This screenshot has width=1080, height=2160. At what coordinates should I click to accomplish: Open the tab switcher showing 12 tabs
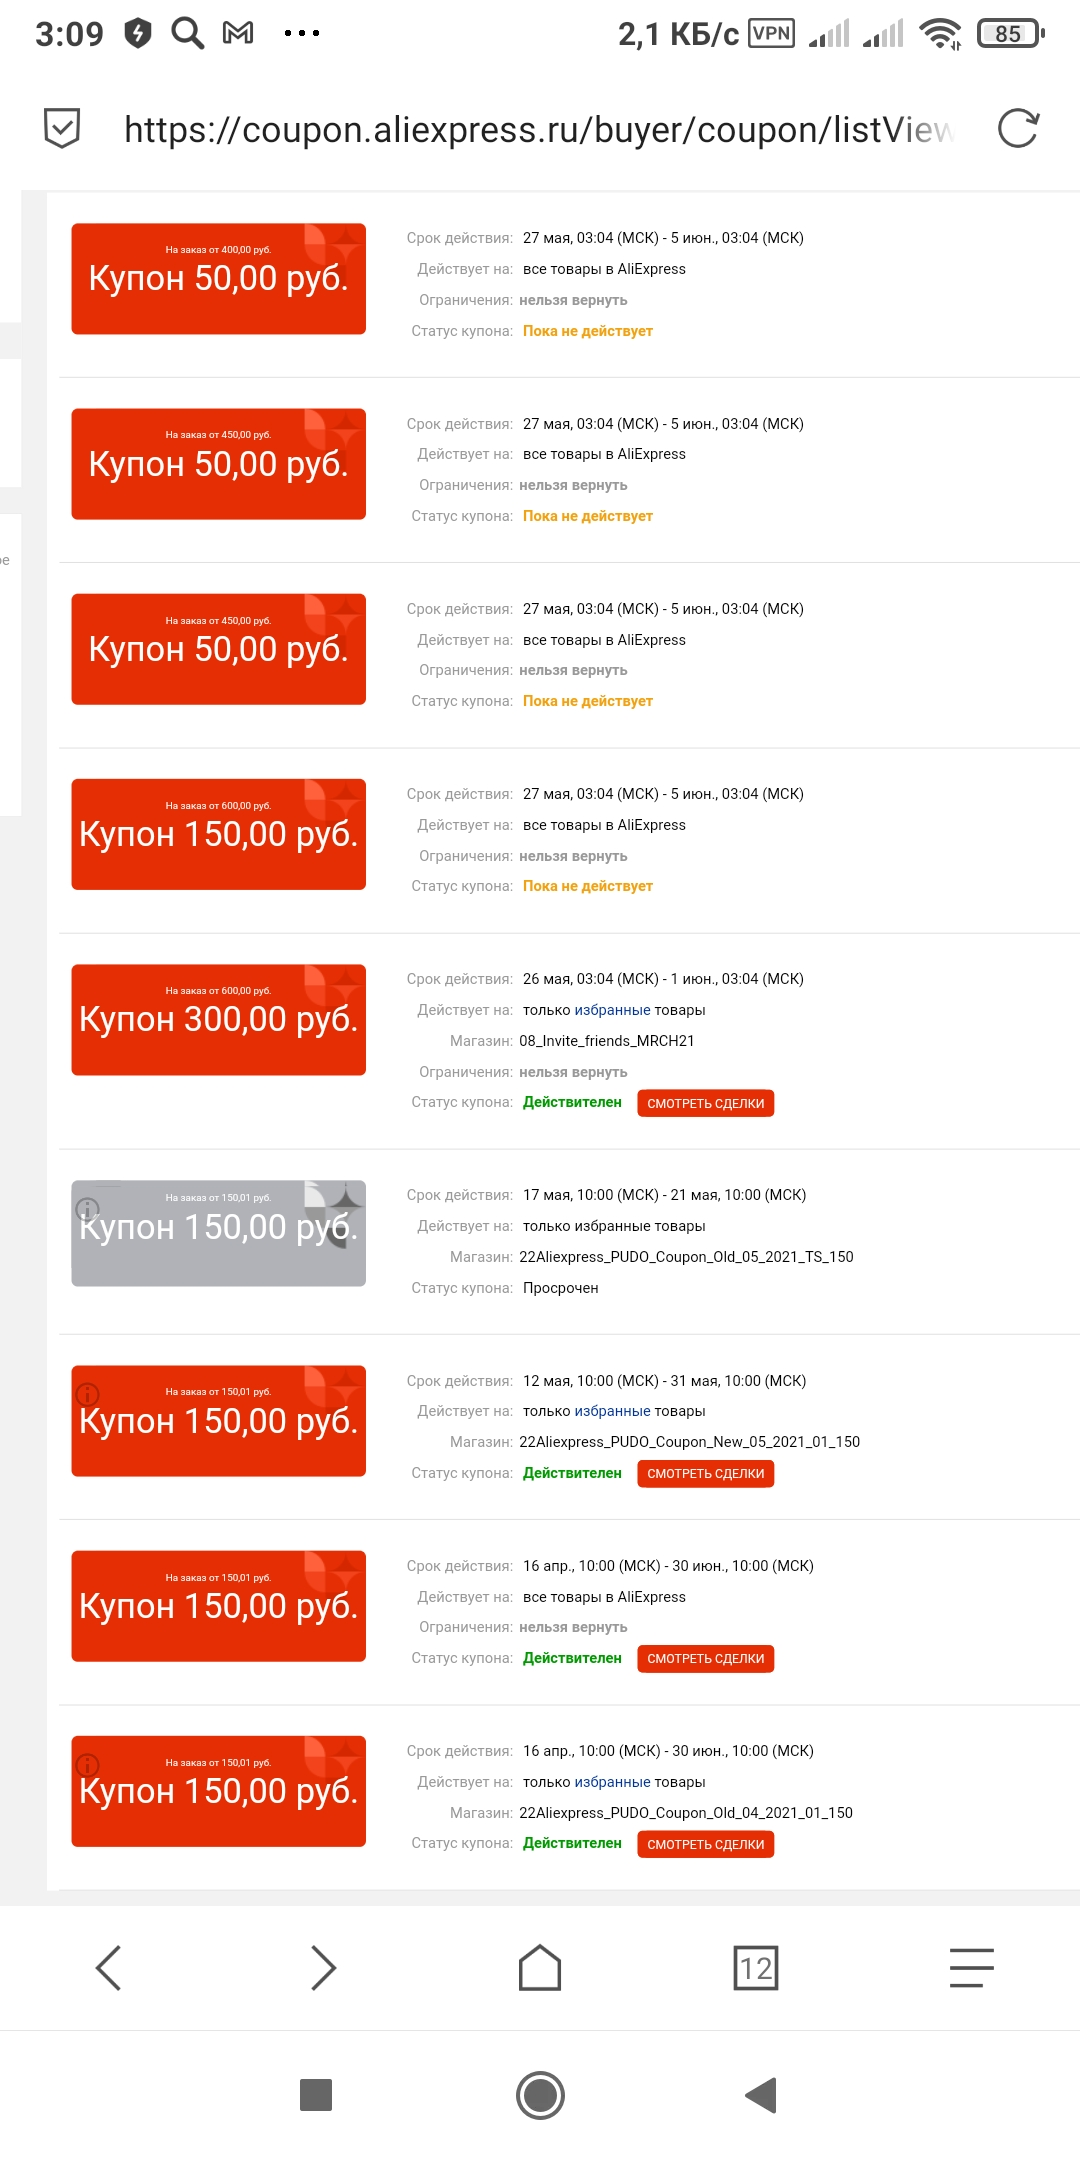pos(756,1968)
